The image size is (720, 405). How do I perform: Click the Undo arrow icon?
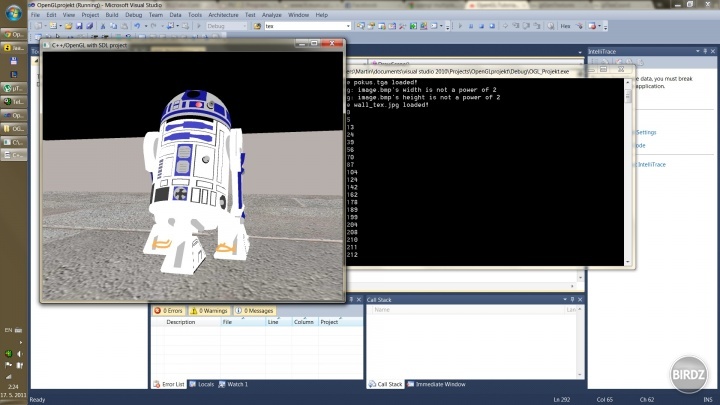[x=137, y=26]
